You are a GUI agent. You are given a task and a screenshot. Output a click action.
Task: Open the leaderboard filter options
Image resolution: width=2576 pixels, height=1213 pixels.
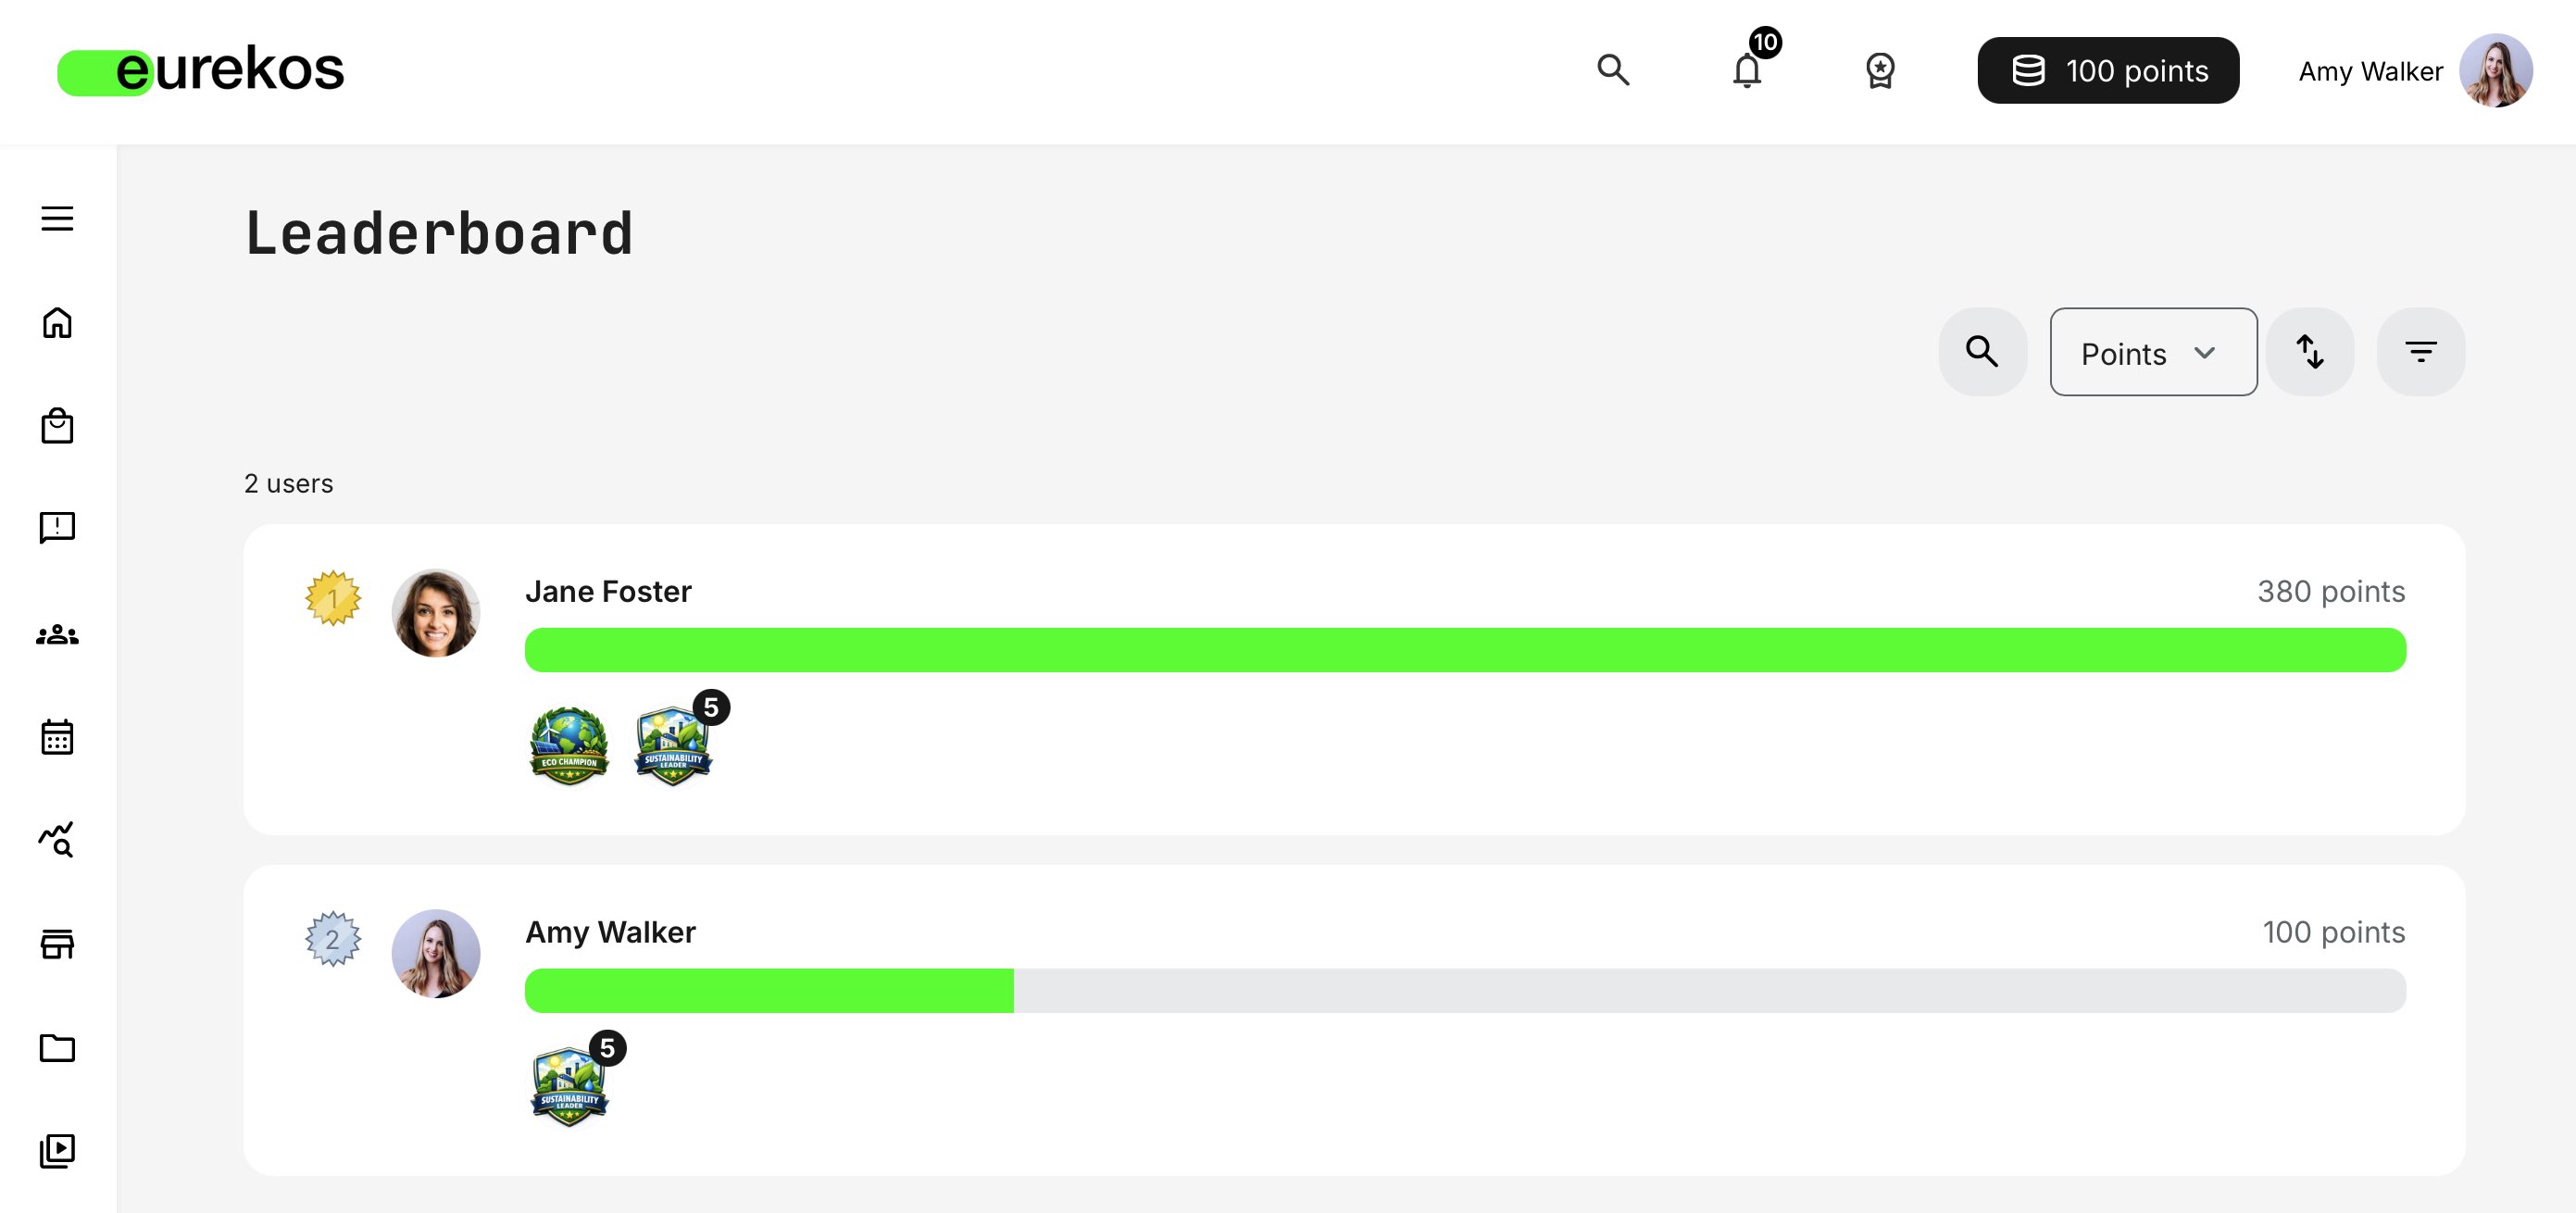point(2420,352)
